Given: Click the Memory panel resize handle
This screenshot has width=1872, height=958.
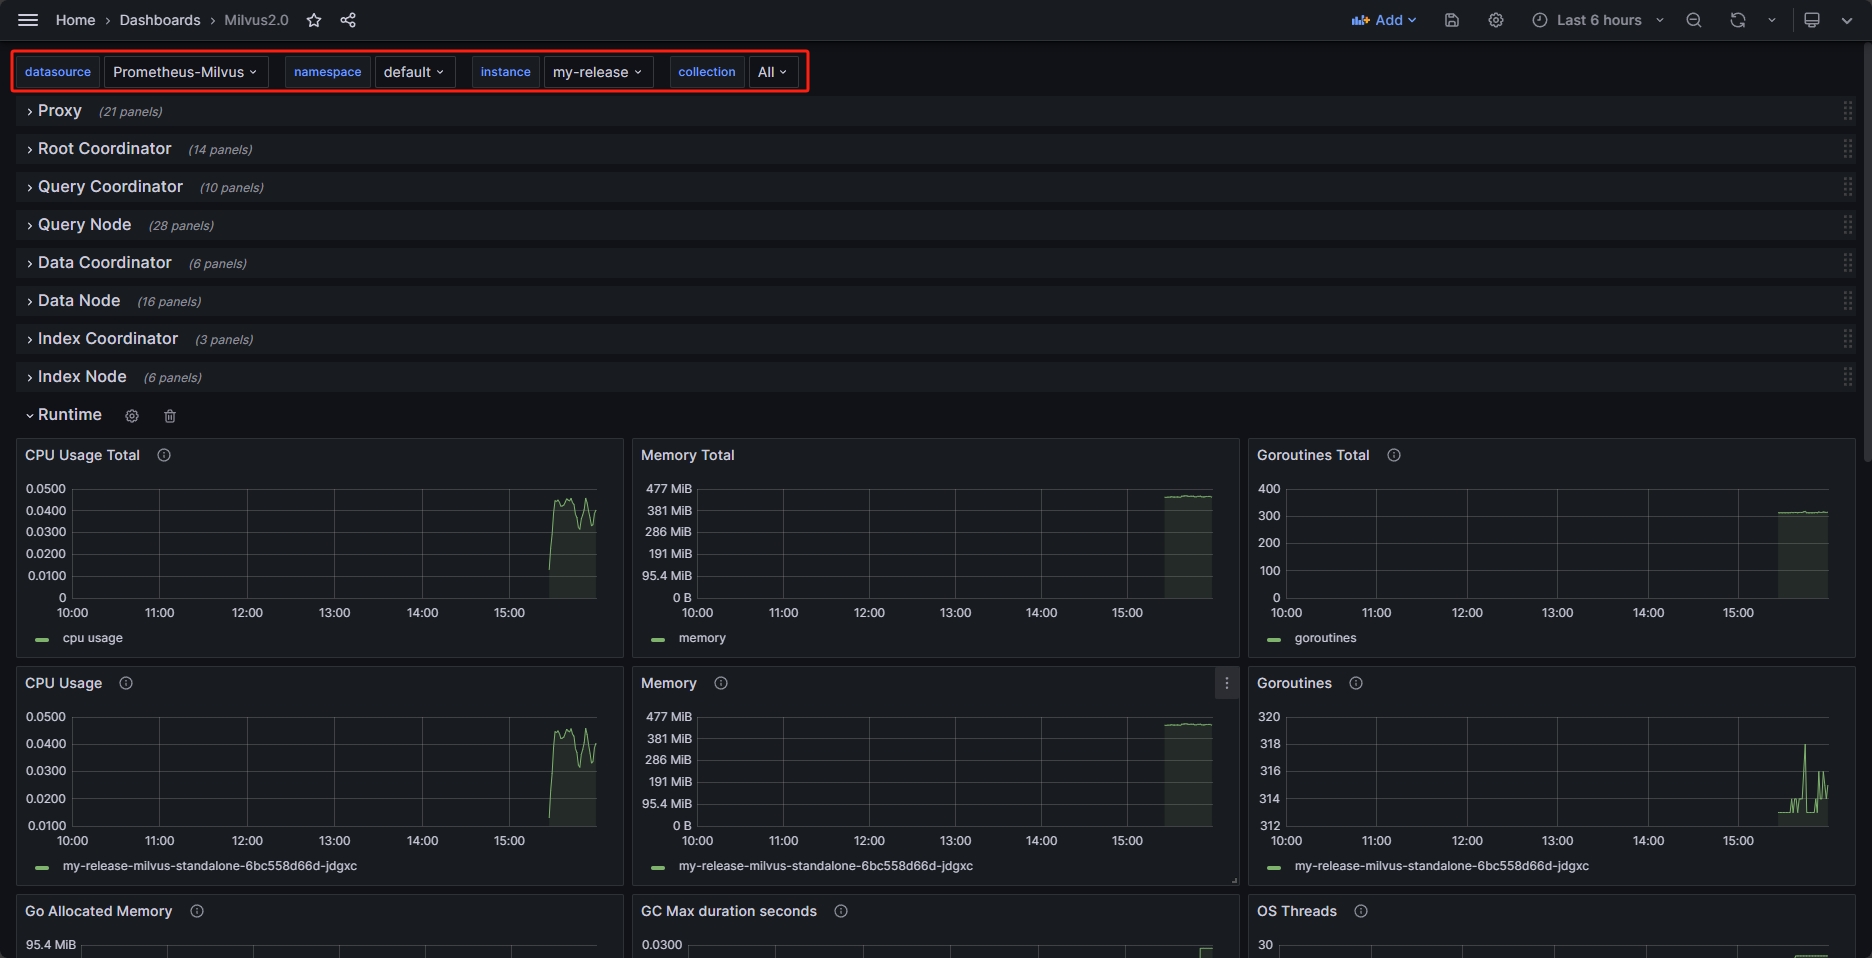Looking at the screenshot, I should click(x=1234, y=880).
